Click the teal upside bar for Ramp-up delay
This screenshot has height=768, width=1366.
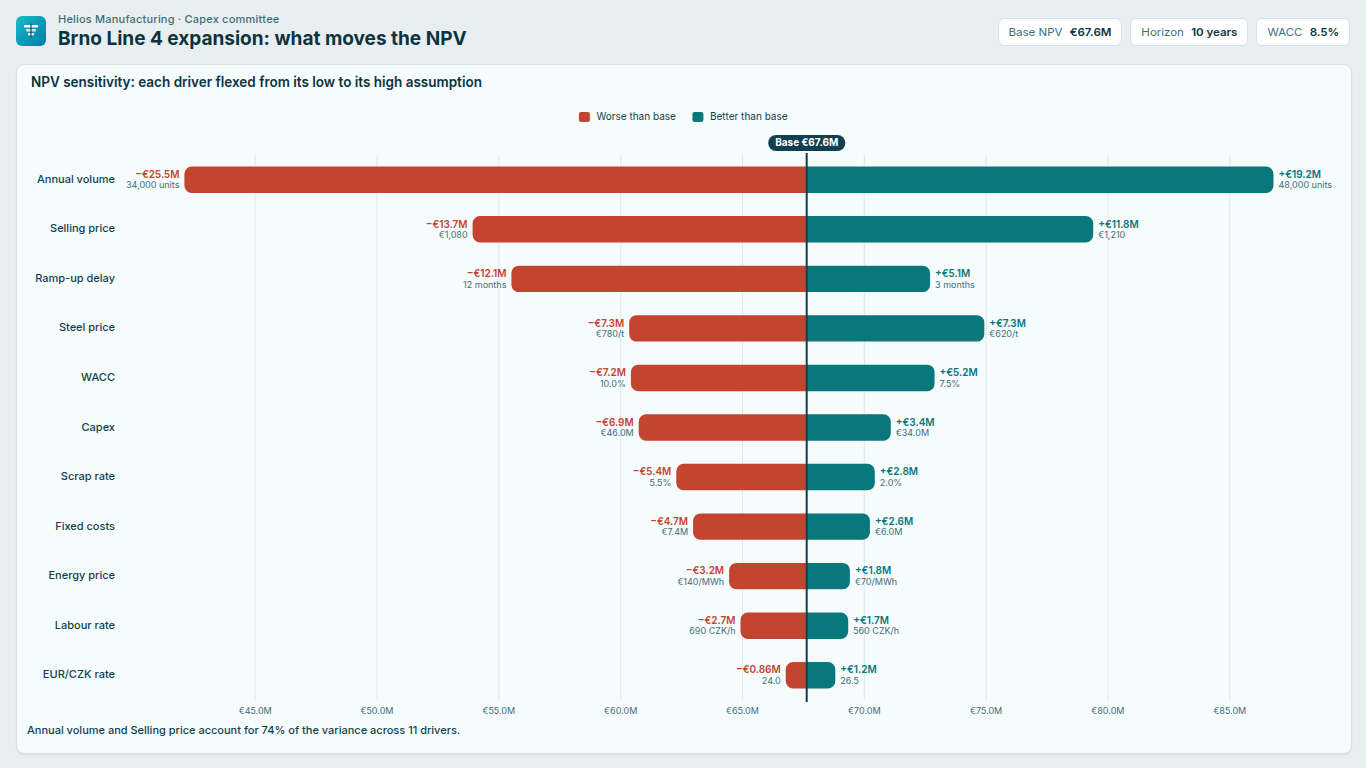tap(868, 279)
